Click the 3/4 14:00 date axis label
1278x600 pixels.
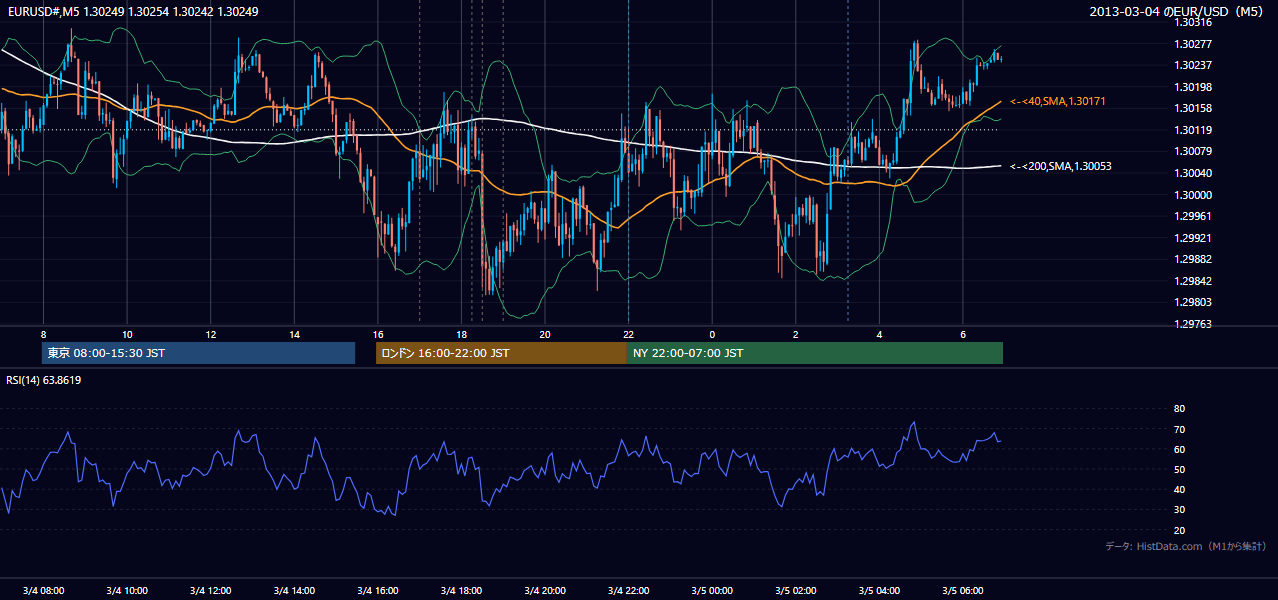point(294,590)
